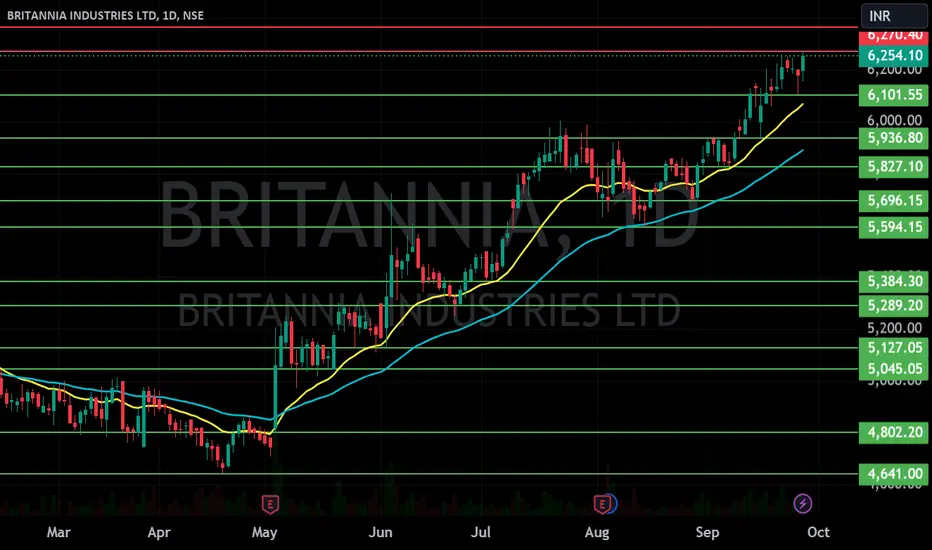This screenshot has height=550, width=932.
Task: Select the 5,045.05 price level label
Action: [x=893, y=369]
